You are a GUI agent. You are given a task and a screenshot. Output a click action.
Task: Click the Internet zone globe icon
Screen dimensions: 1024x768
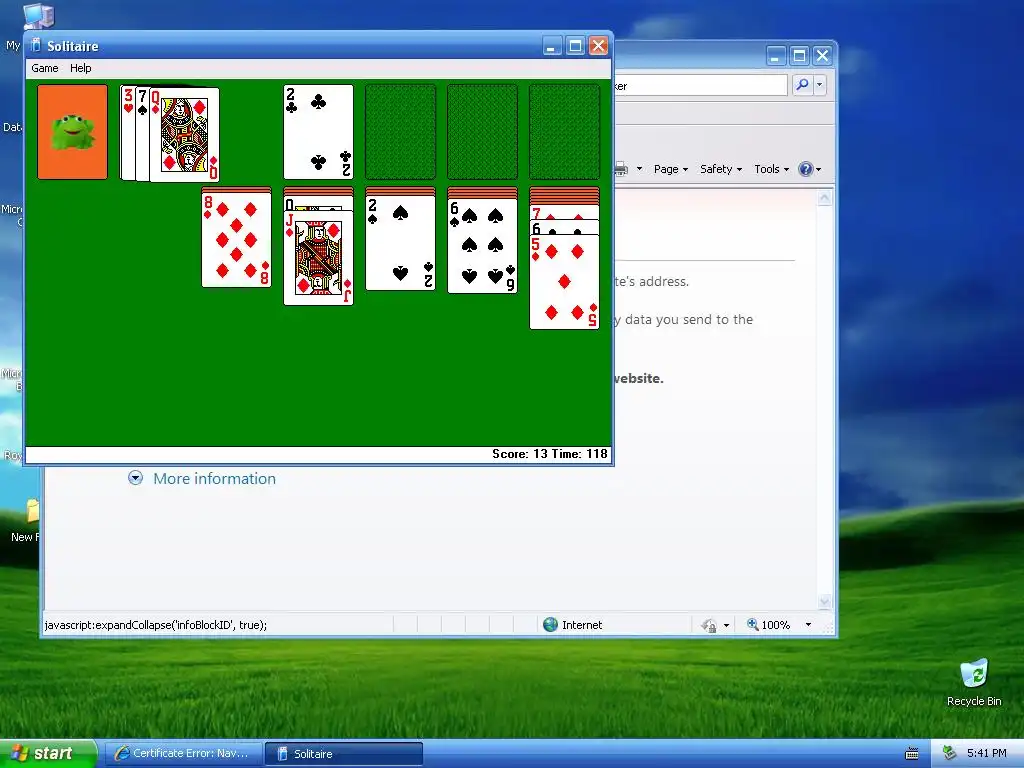551,625
